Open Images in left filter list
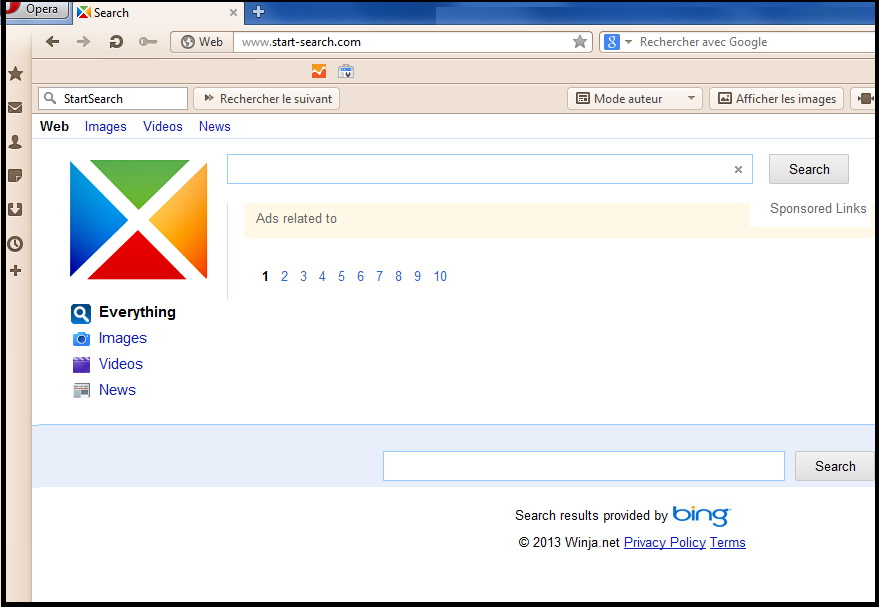879x607 pixels. (x=123, y=338)
